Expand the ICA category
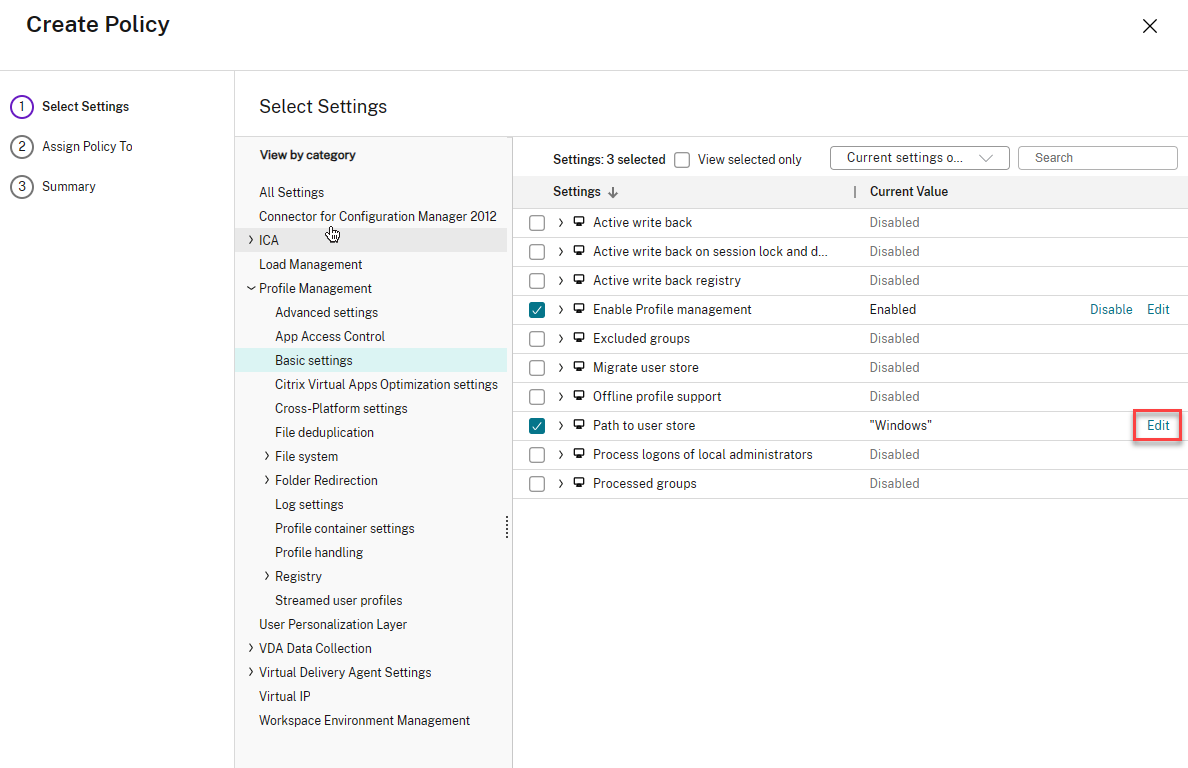The height and width of the screenshot is (768, 1188). 250,240
